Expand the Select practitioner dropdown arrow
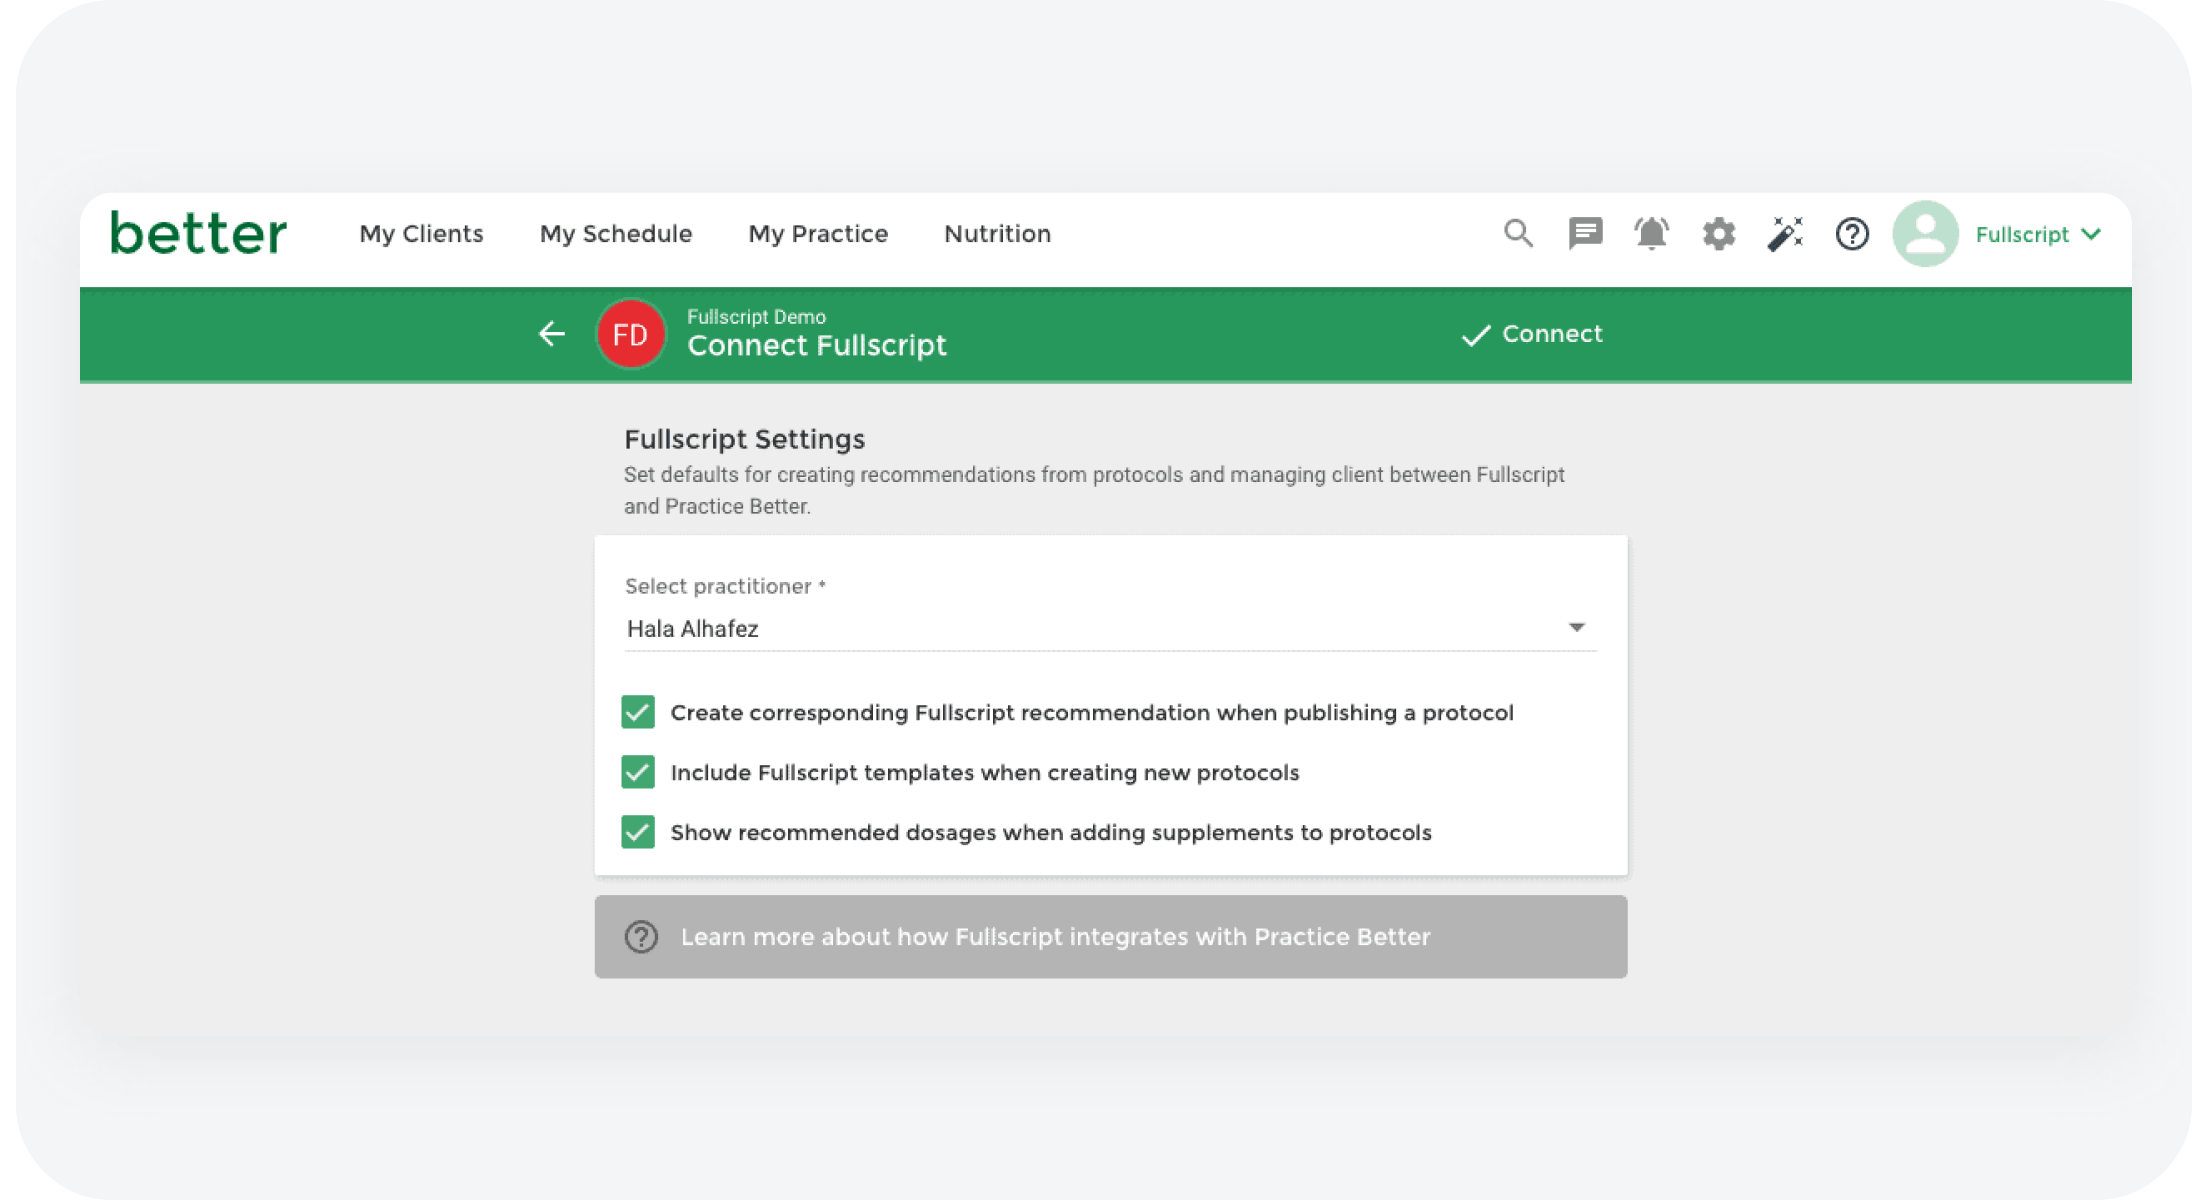 pos(1577,628)
